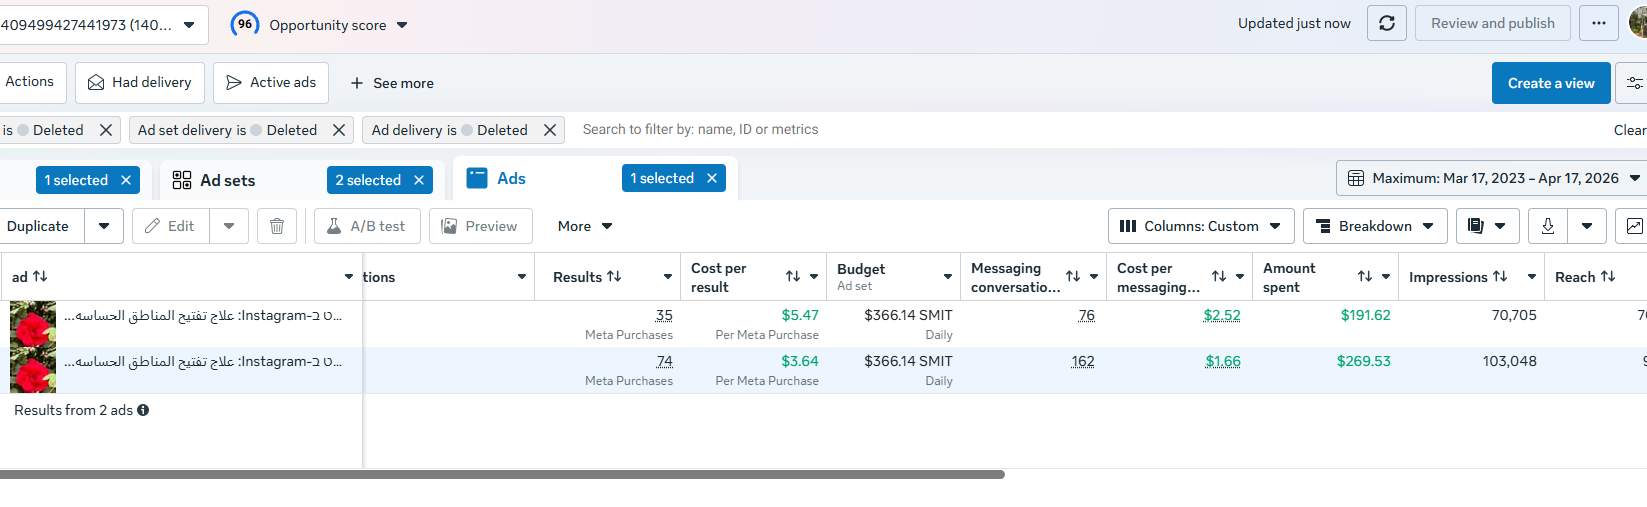This screenshot has height=507, width=1647.
Task: Click the refresh data icon
Action: [1387, 23]
